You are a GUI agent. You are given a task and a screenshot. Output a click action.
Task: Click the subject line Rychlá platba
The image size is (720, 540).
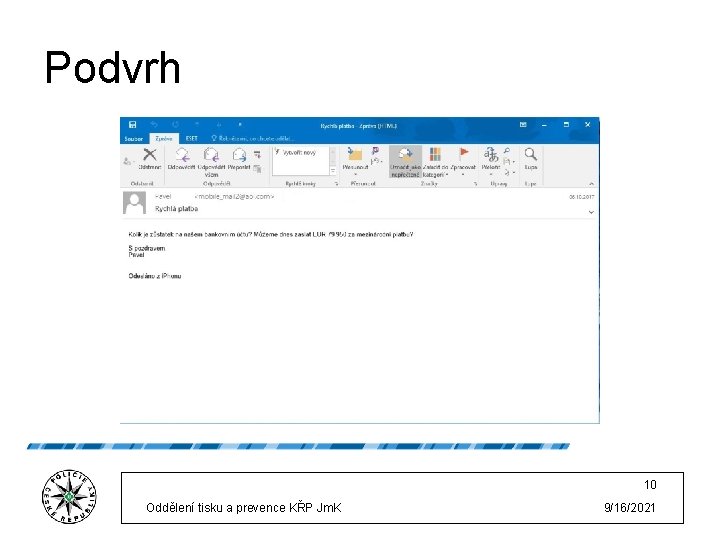176,209
